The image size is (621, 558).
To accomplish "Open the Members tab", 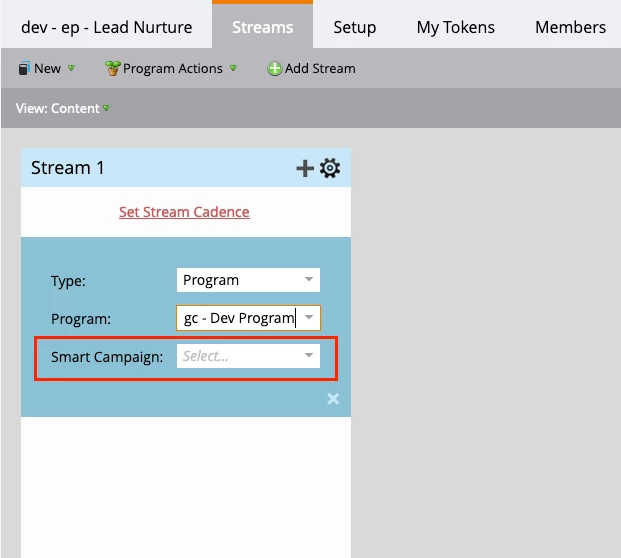I will 570,27.
